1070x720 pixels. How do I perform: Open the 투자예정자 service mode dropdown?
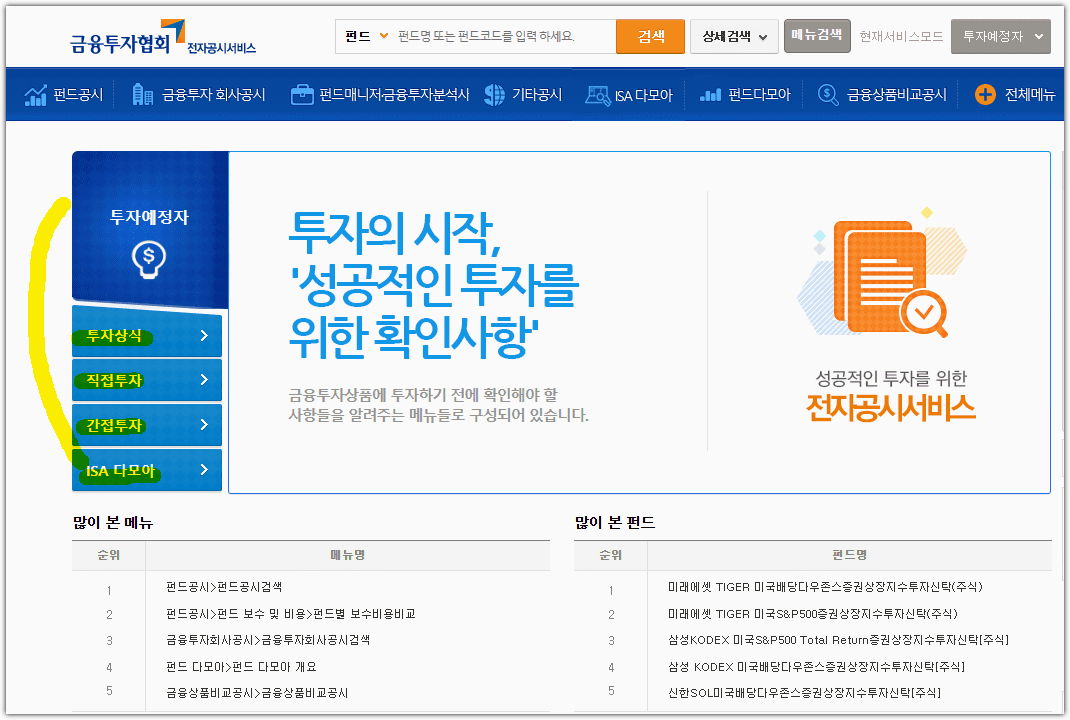click(1000, 36)
